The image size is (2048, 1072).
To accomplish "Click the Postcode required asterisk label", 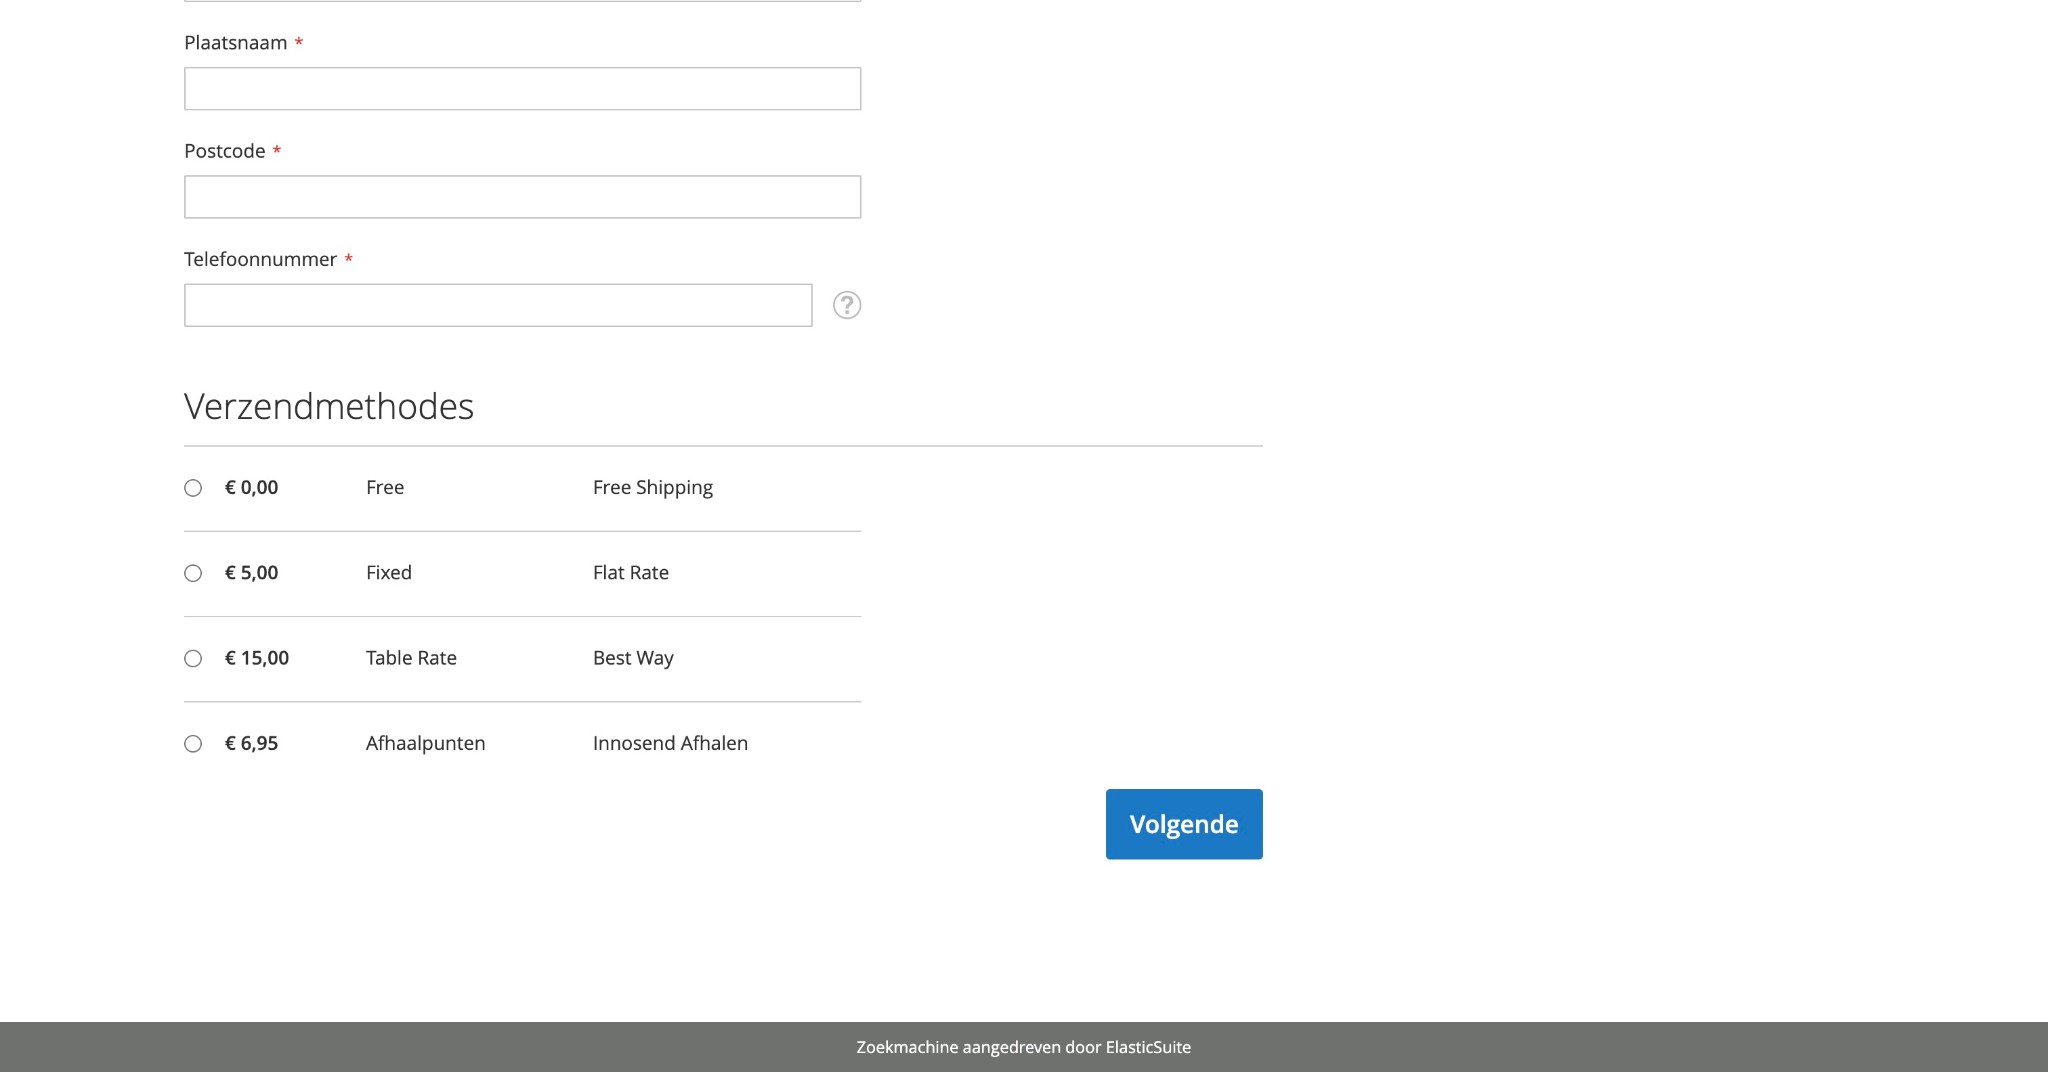I will [277, 150].
